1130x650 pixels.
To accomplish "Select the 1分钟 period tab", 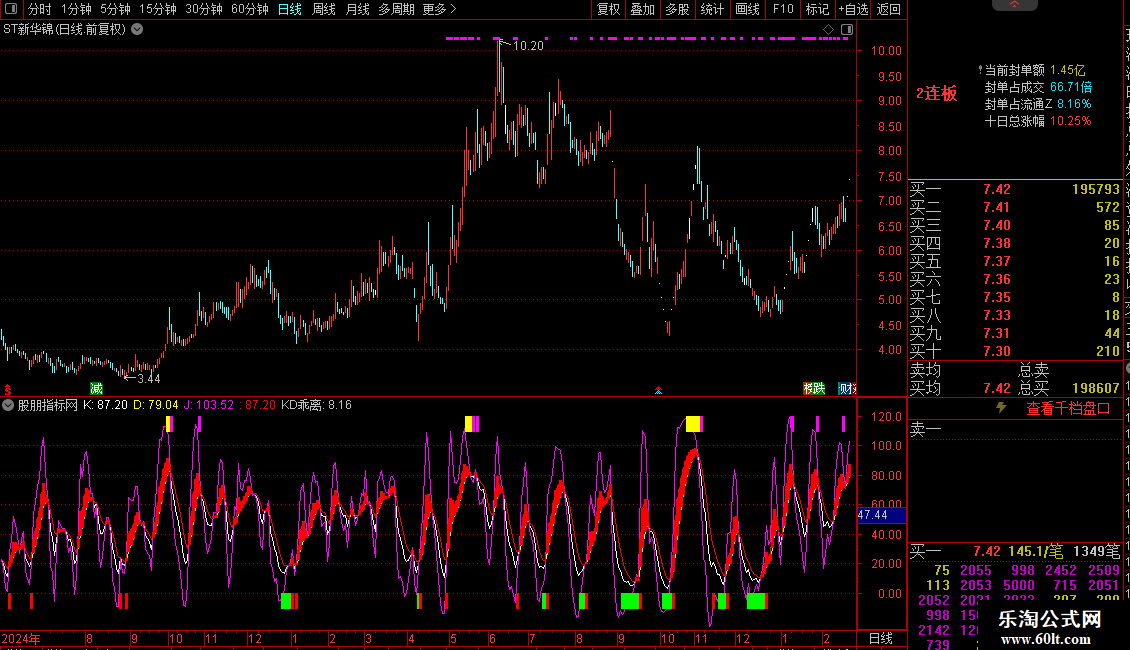I will (76, 9).
